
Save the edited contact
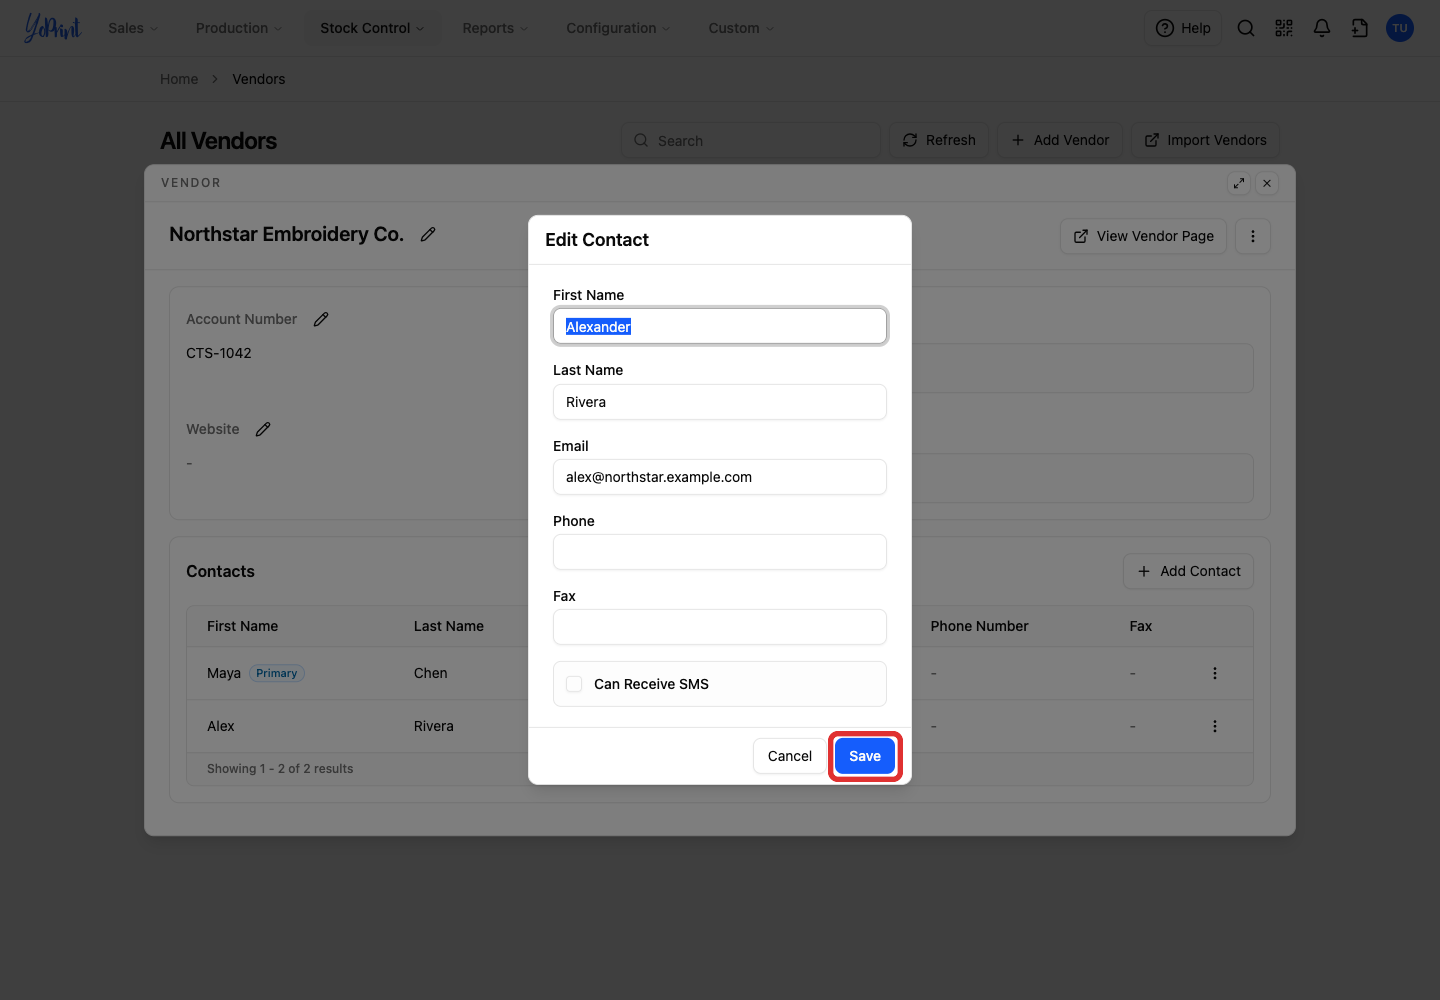[865, 756]
